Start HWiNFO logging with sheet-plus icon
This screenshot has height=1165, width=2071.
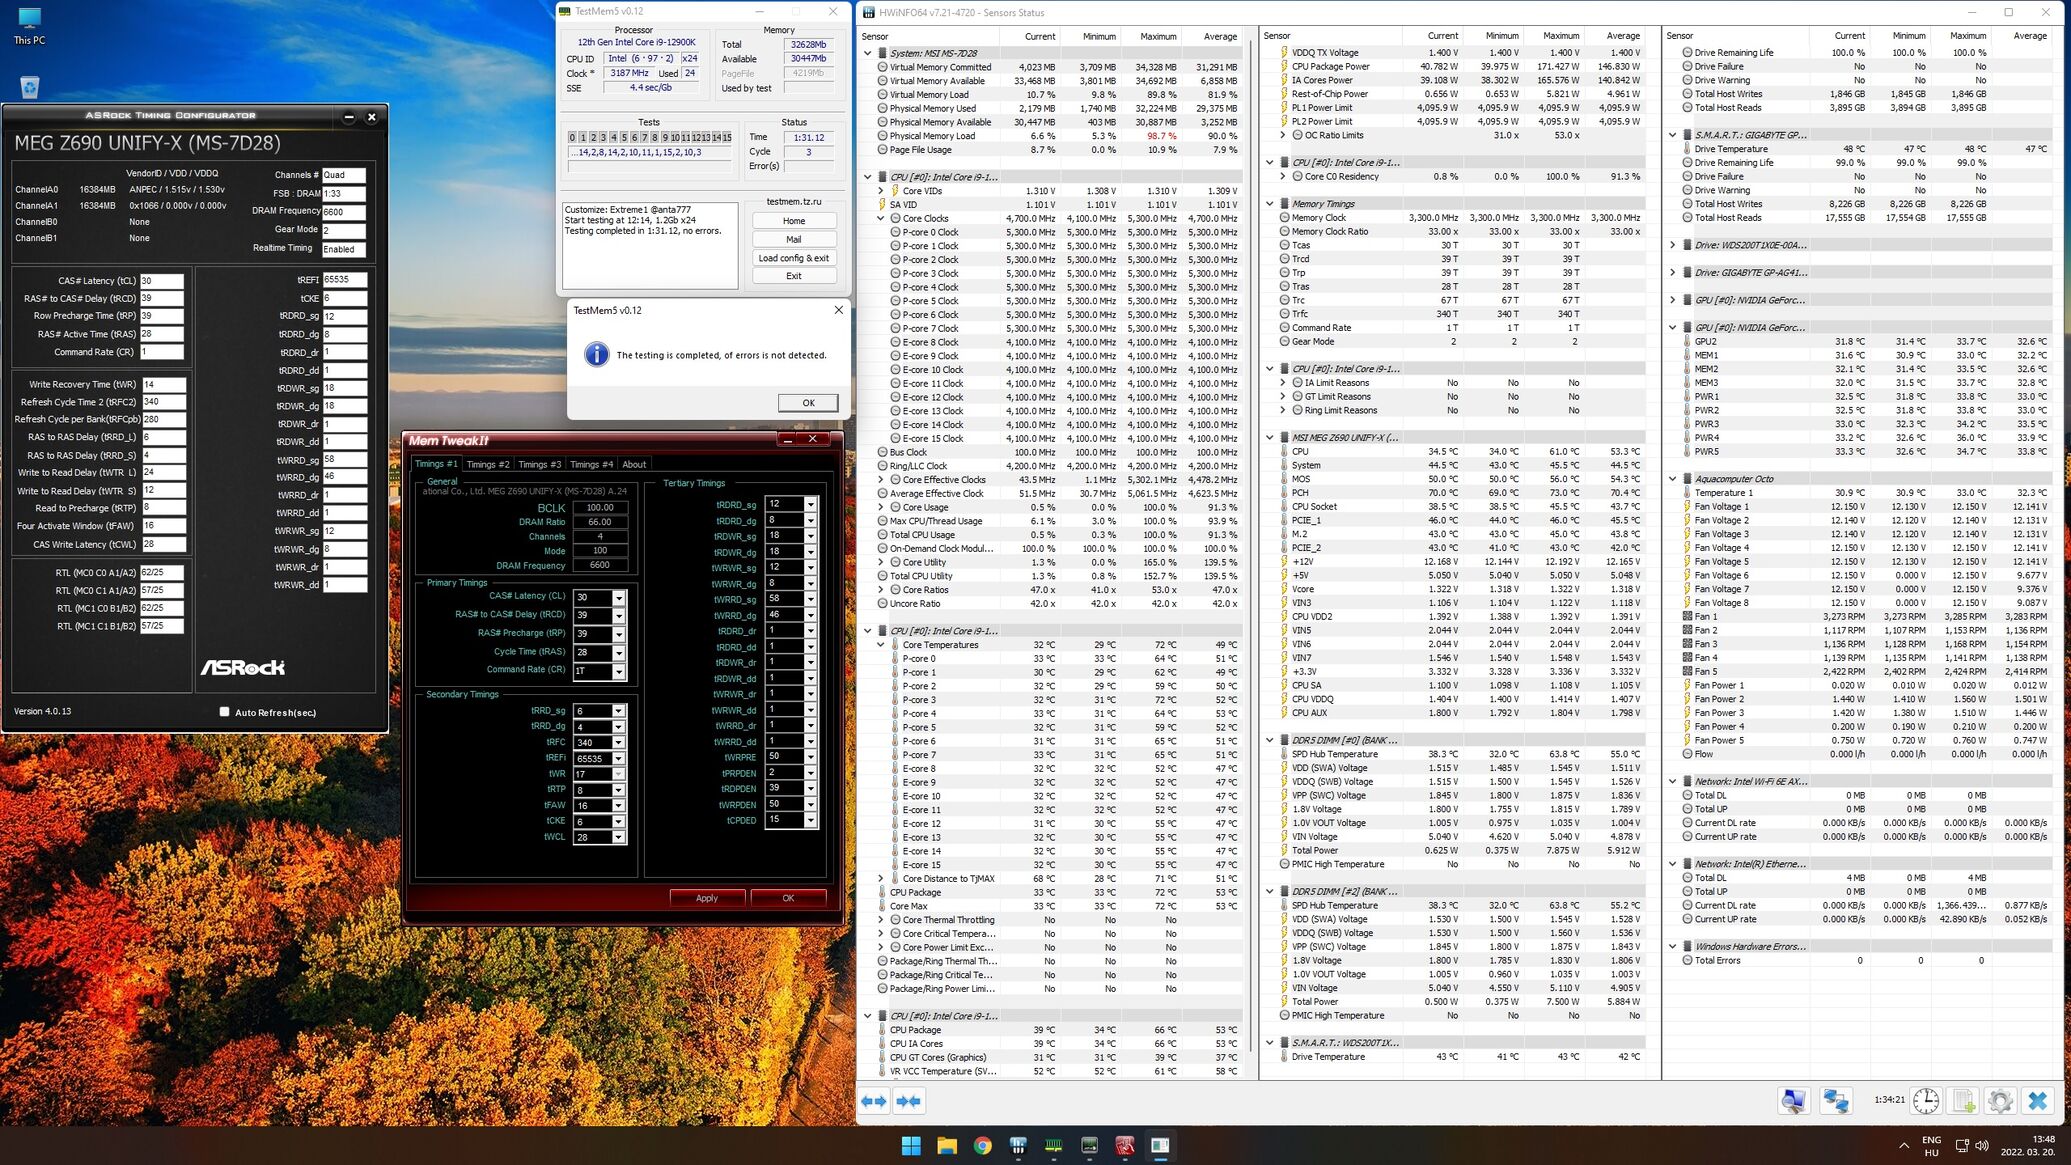coord(1963,1101)
